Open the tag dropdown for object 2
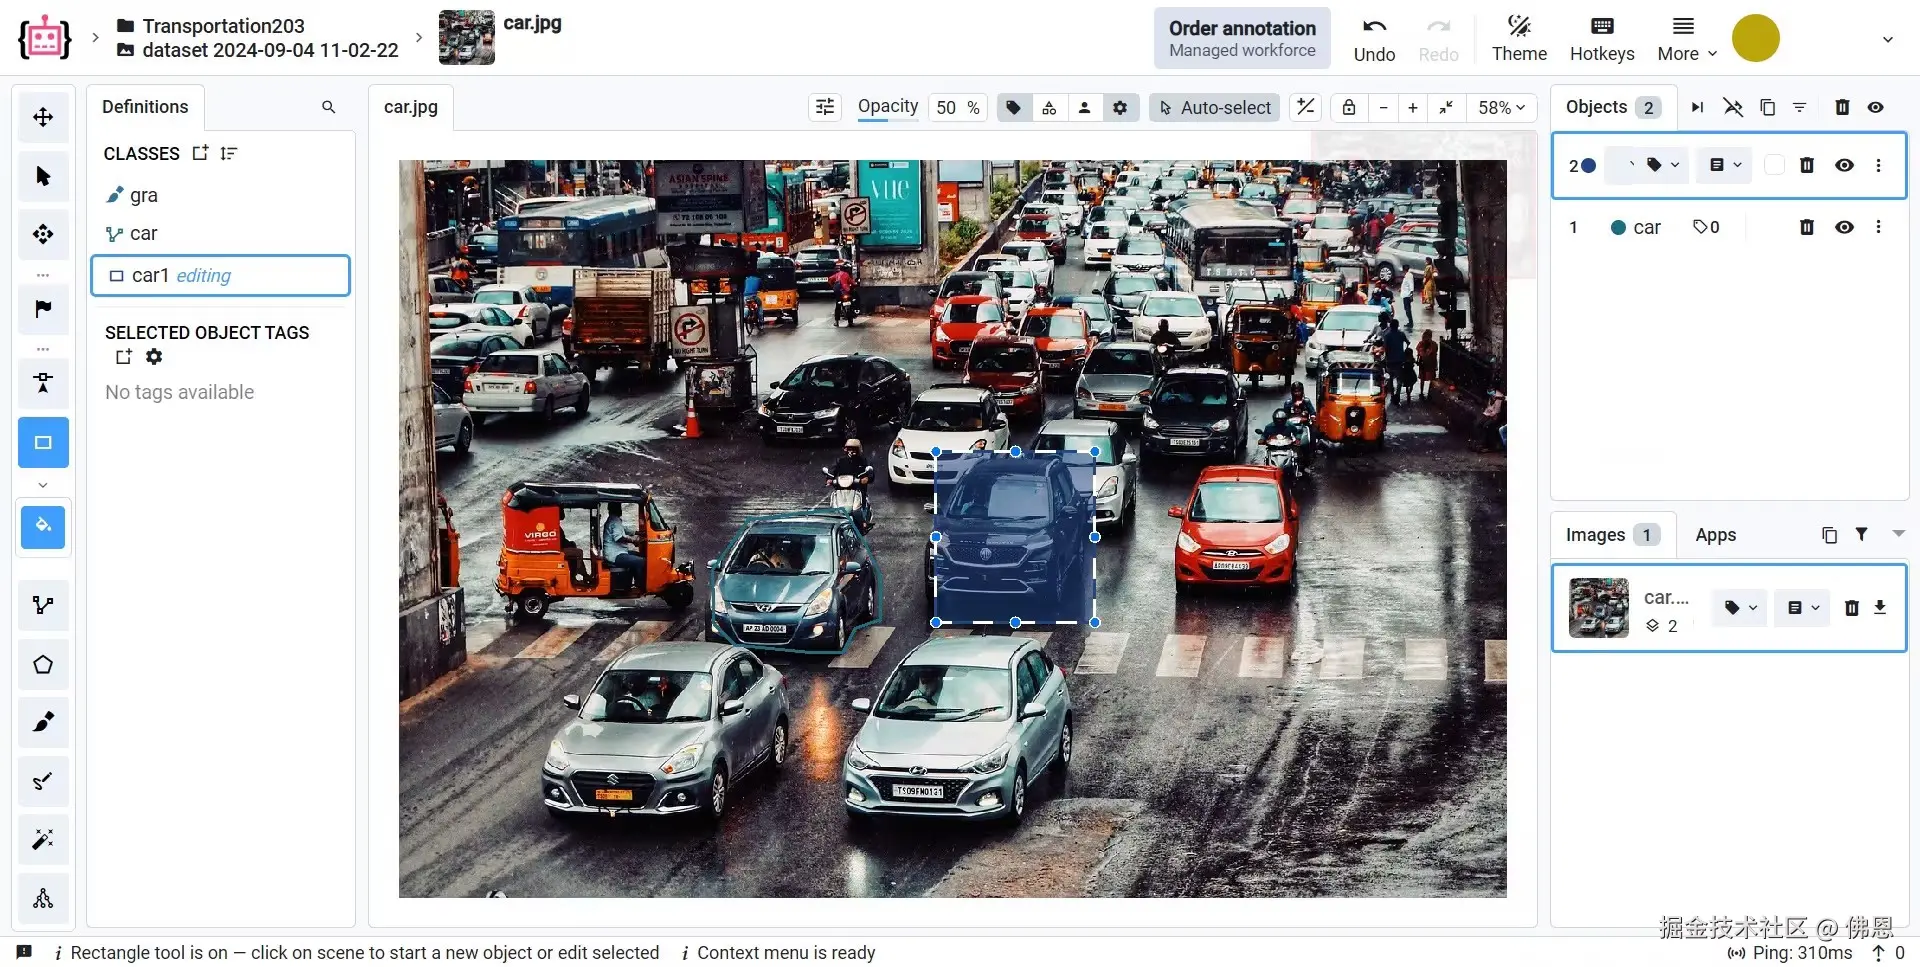 point(1662,165)
